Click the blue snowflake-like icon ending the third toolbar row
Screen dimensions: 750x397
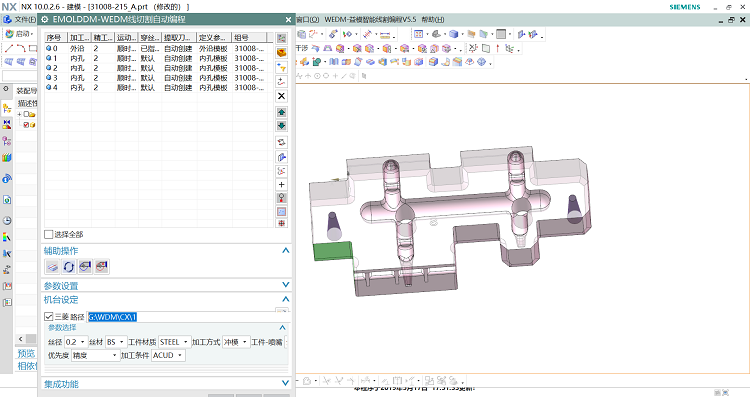pyautogui.click(x=482, y=62)
